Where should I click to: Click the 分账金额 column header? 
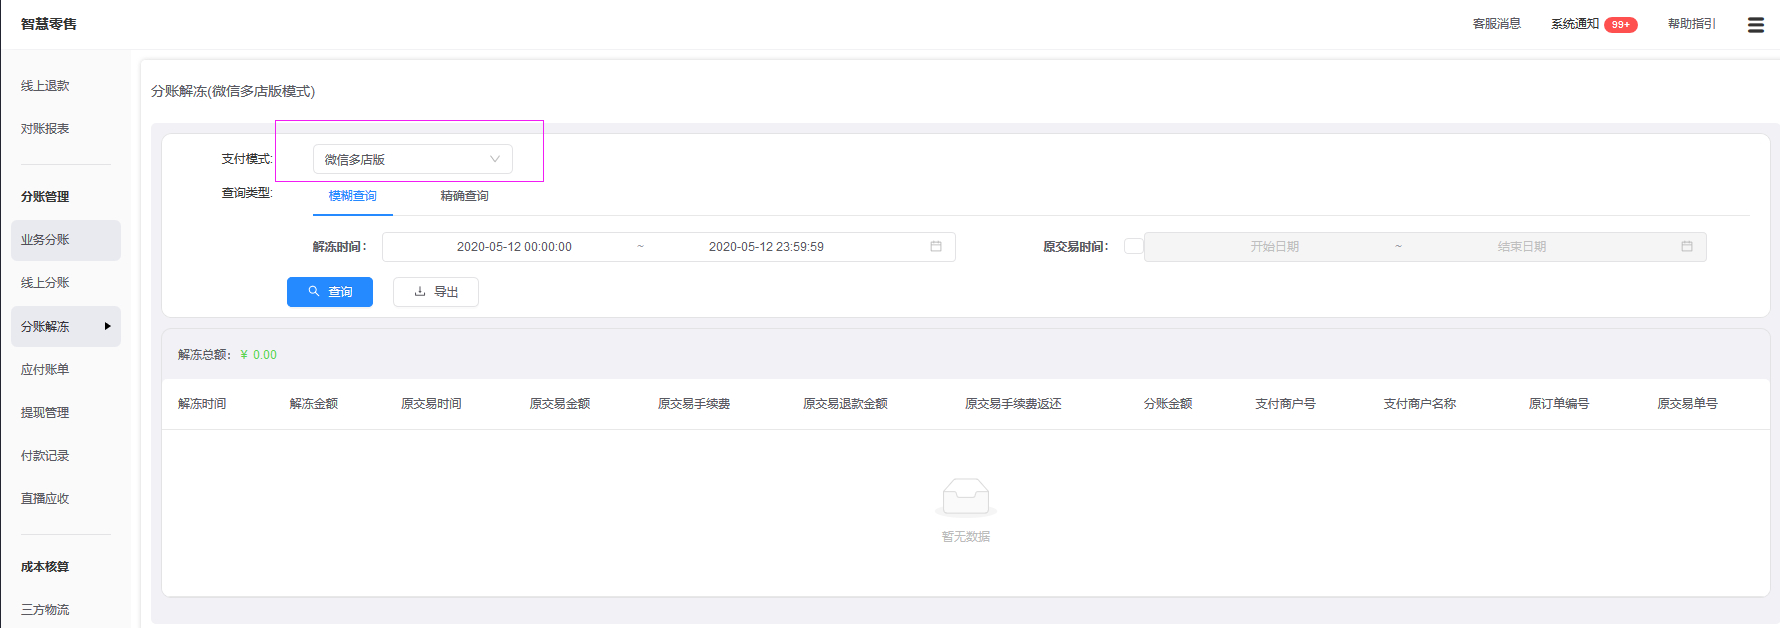(x=1168, y=404)
